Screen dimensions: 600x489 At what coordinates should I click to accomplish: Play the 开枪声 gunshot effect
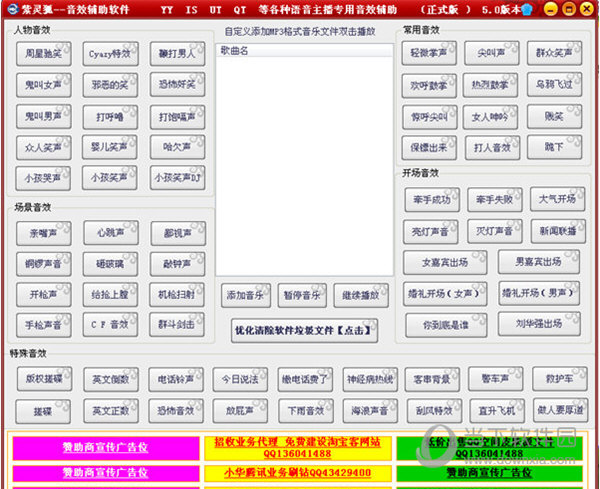[x=44, y=295]
